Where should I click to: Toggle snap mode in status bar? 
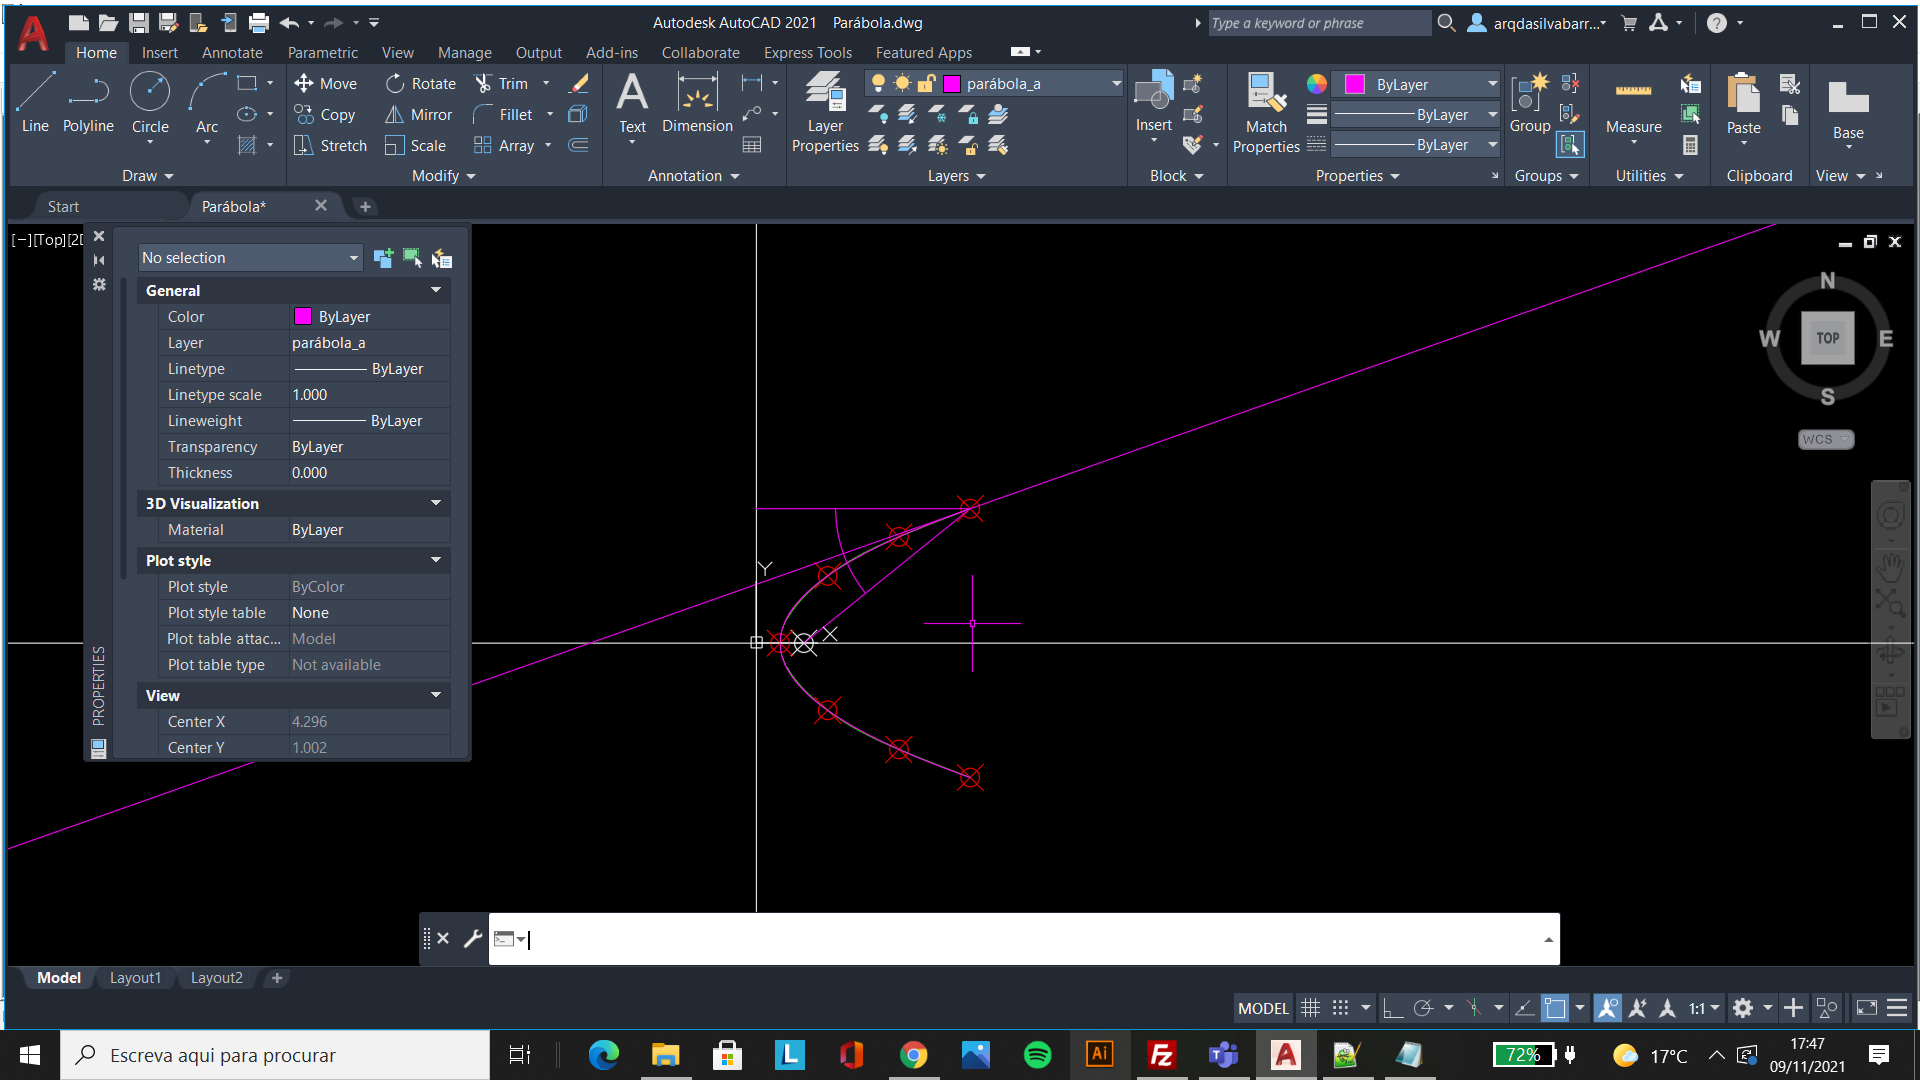click(x=1340, y=1008)
